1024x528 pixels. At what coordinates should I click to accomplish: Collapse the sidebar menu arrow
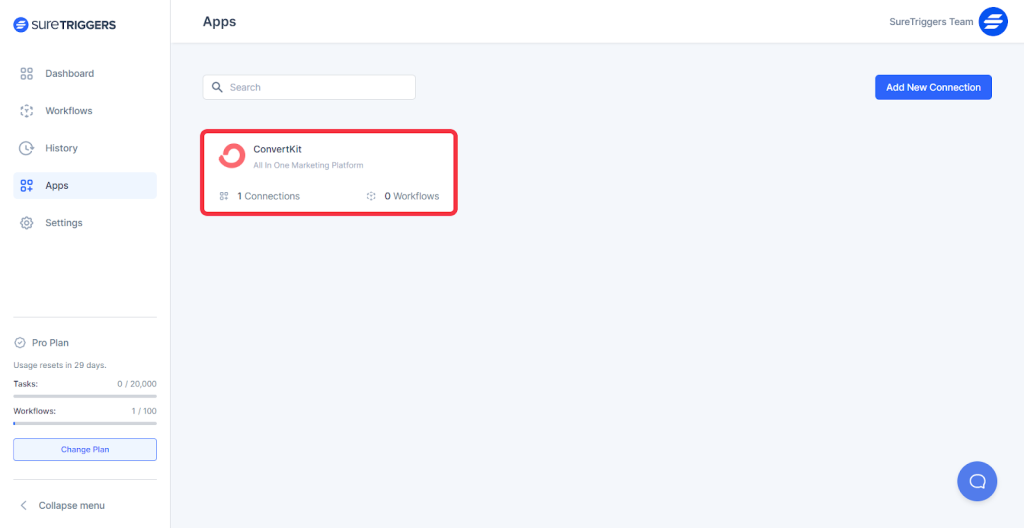coord(24,506)
